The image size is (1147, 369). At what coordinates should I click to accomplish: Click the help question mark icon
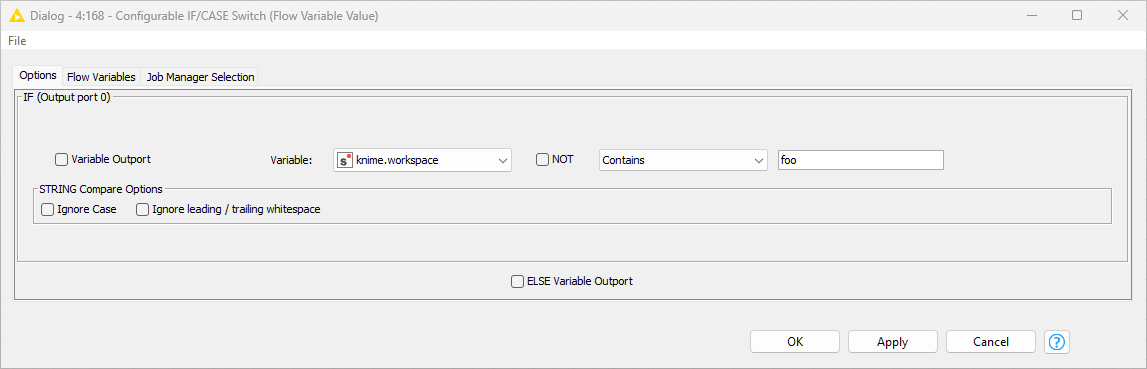pyautogui.click(x=1058, y=341)
